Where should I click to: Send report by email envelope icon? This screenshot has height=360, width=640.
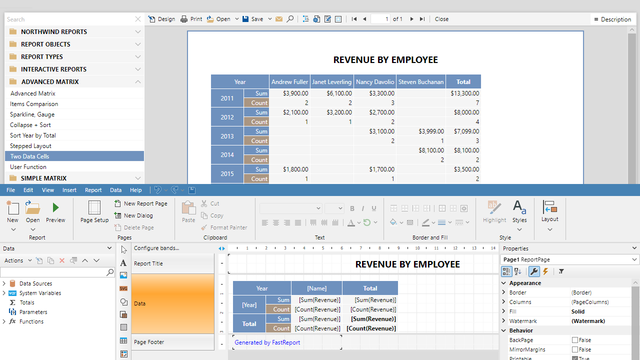279,19
